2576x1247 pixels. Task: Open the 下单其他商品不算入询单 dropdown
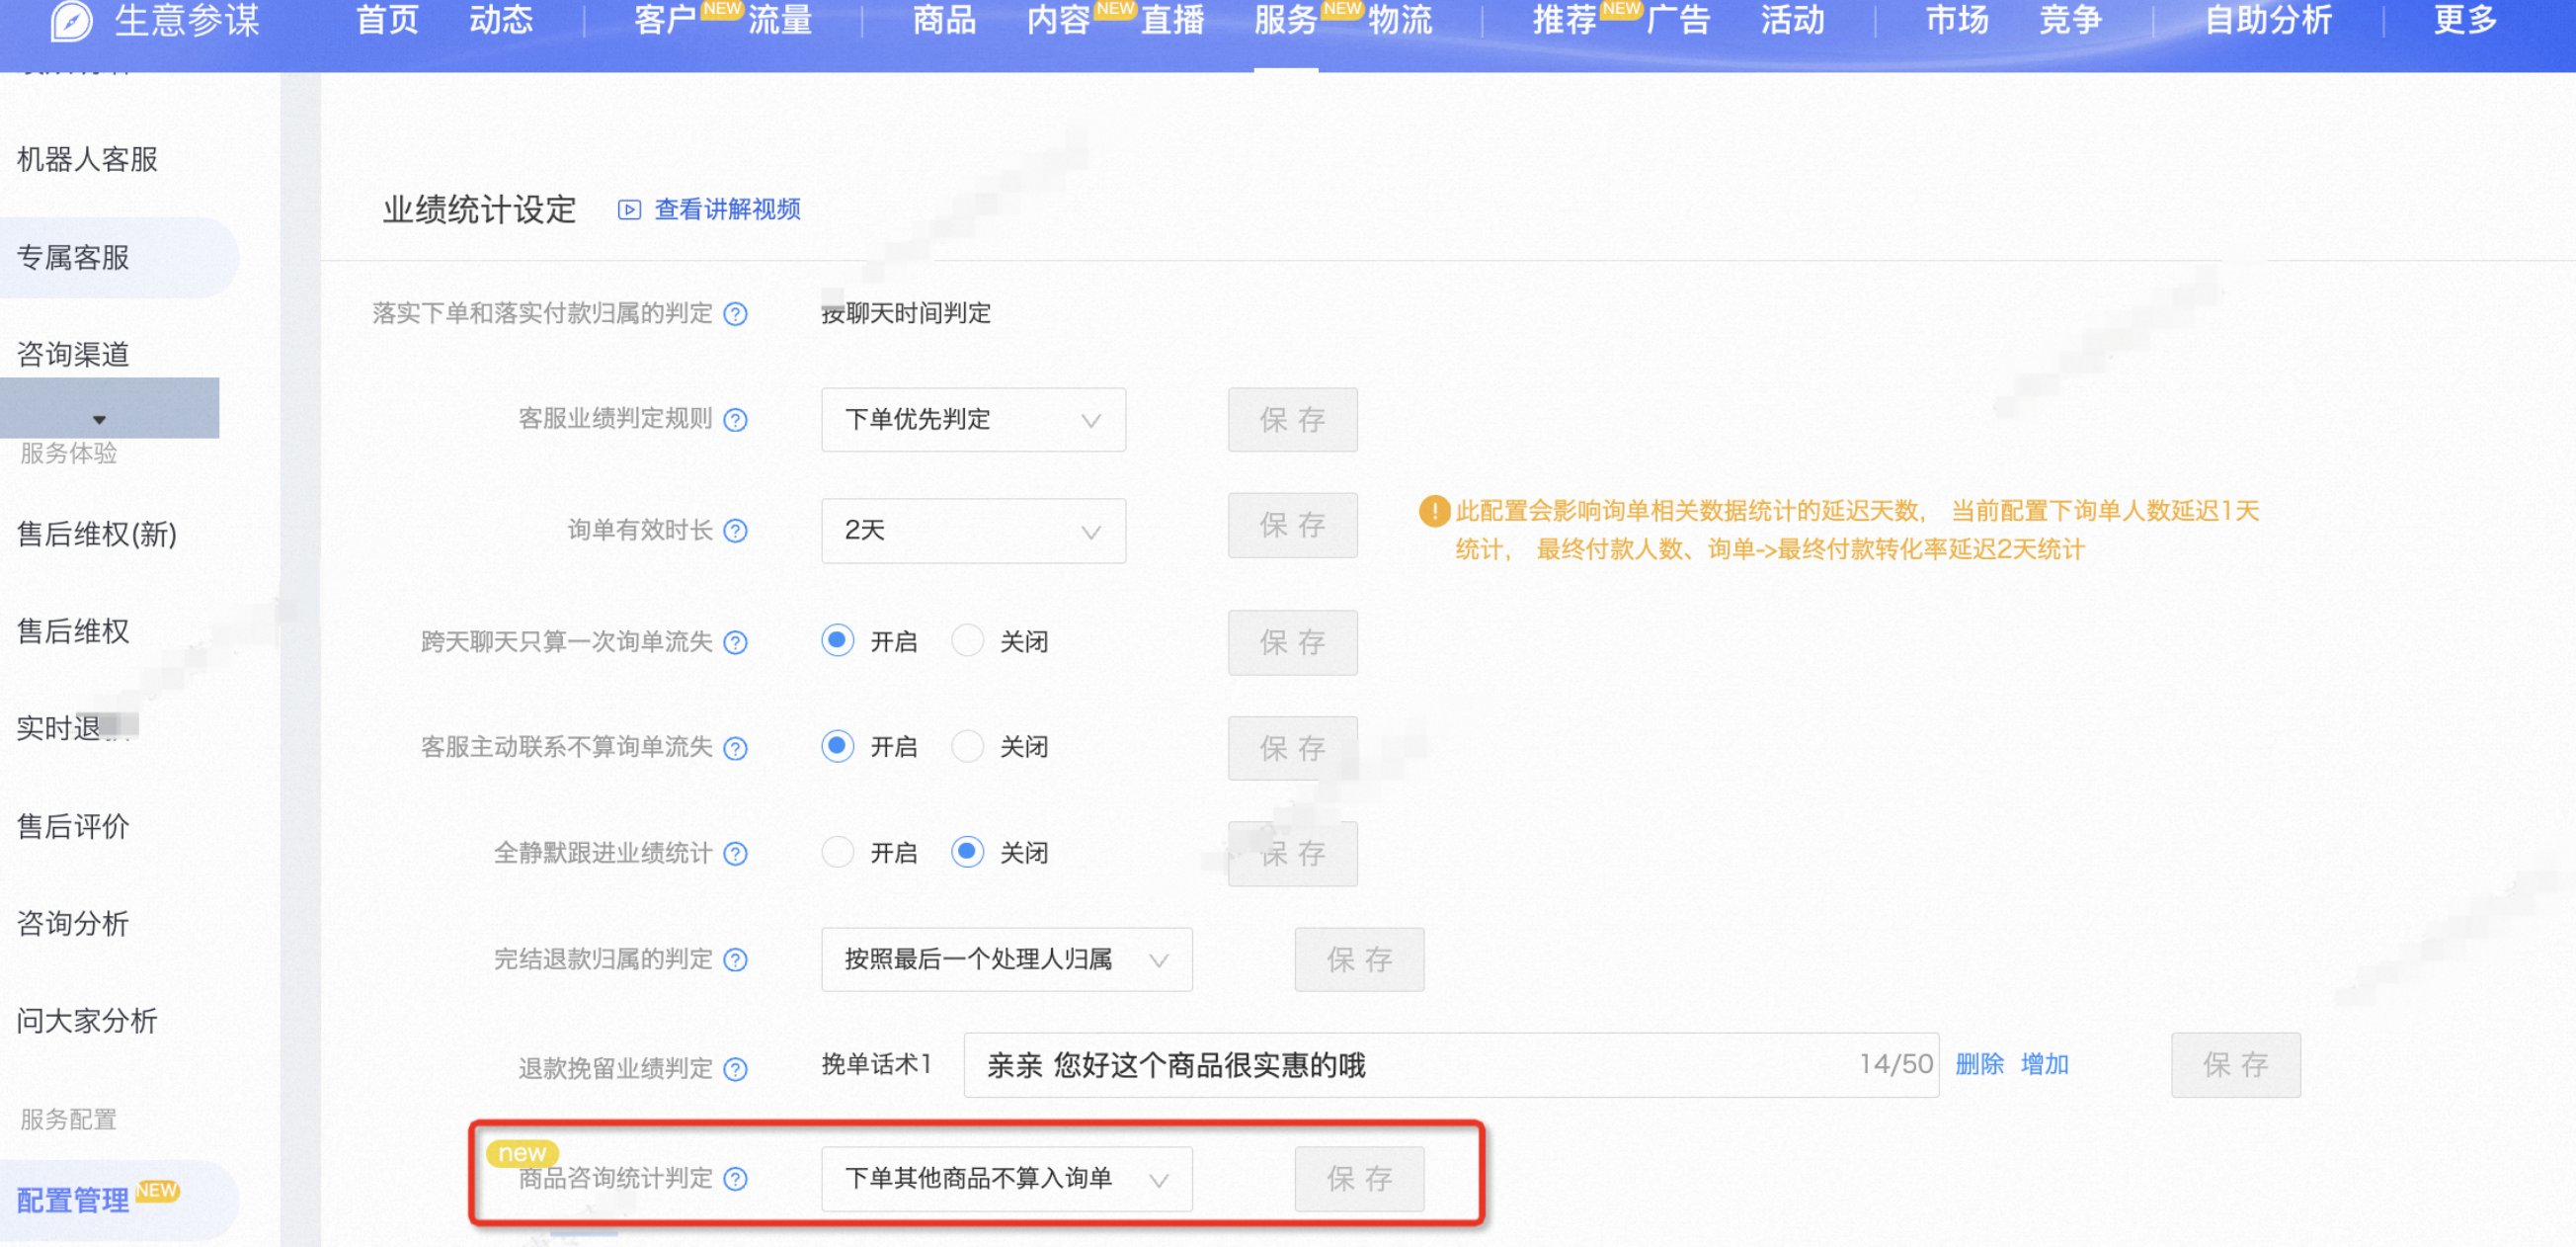[1007, 1180]
